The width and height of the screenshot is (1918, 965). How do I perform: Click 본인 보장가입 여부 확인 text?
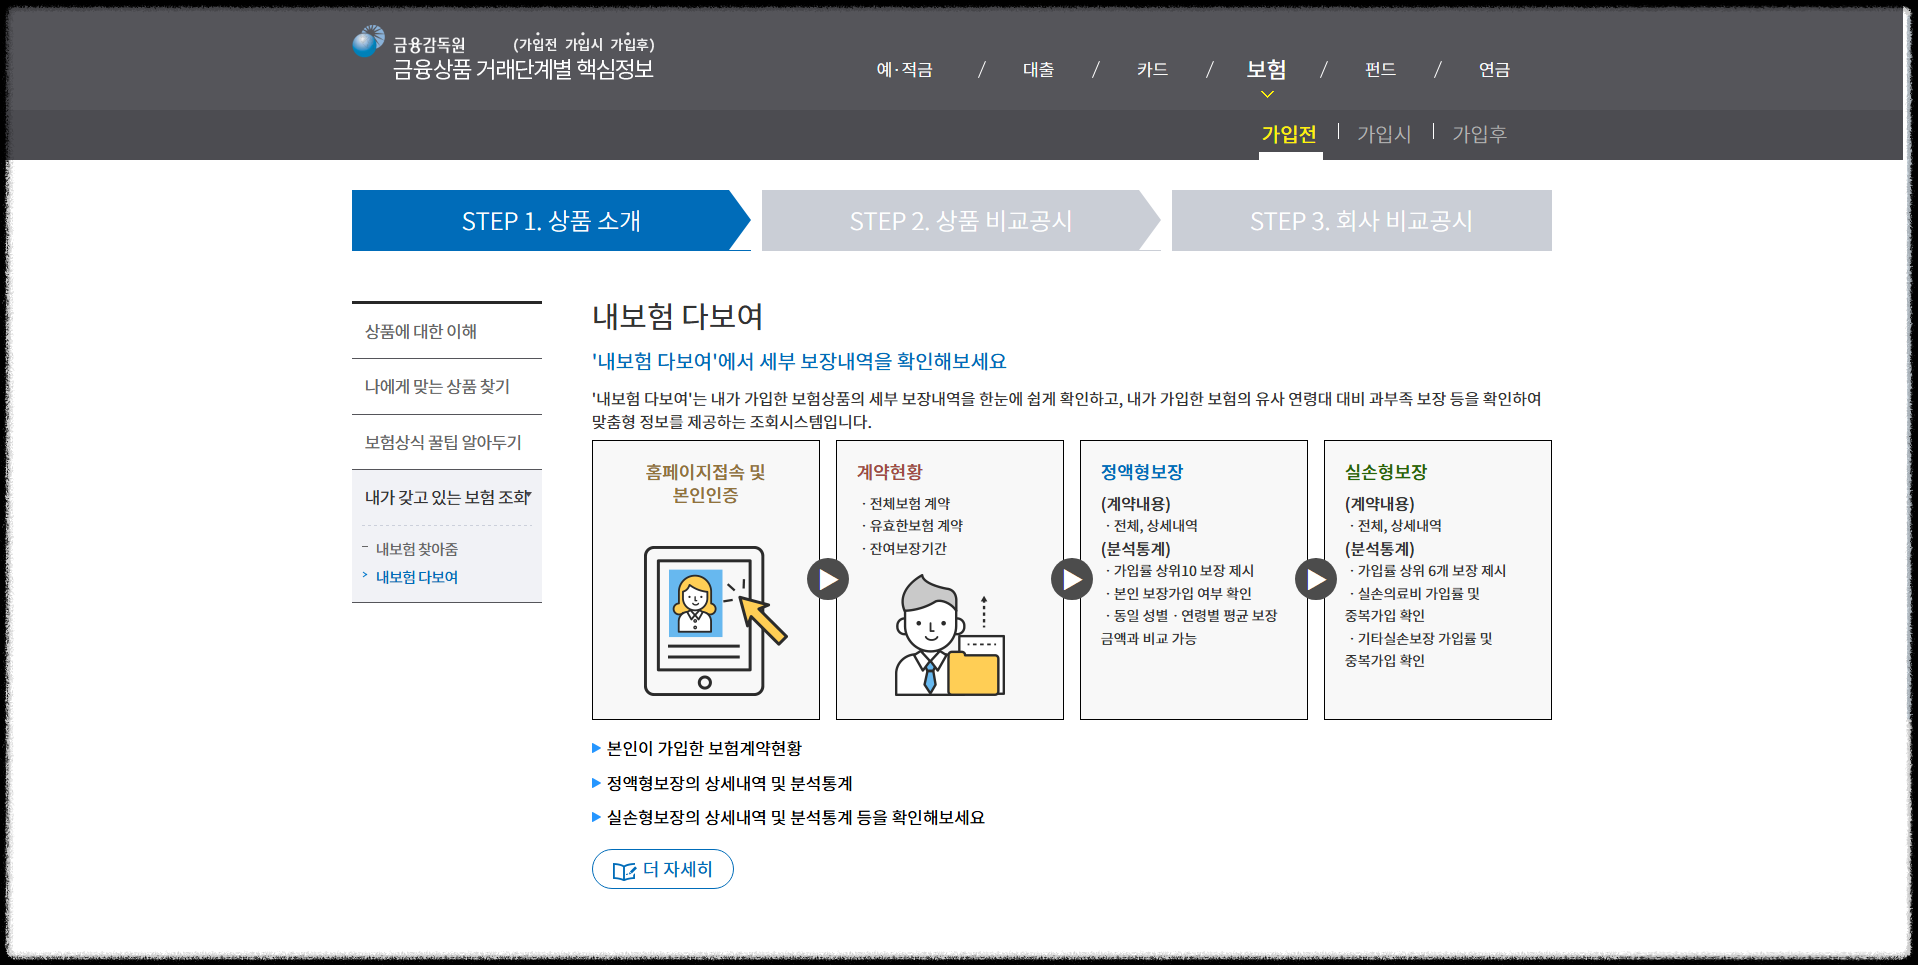[x=1182, y=593]
